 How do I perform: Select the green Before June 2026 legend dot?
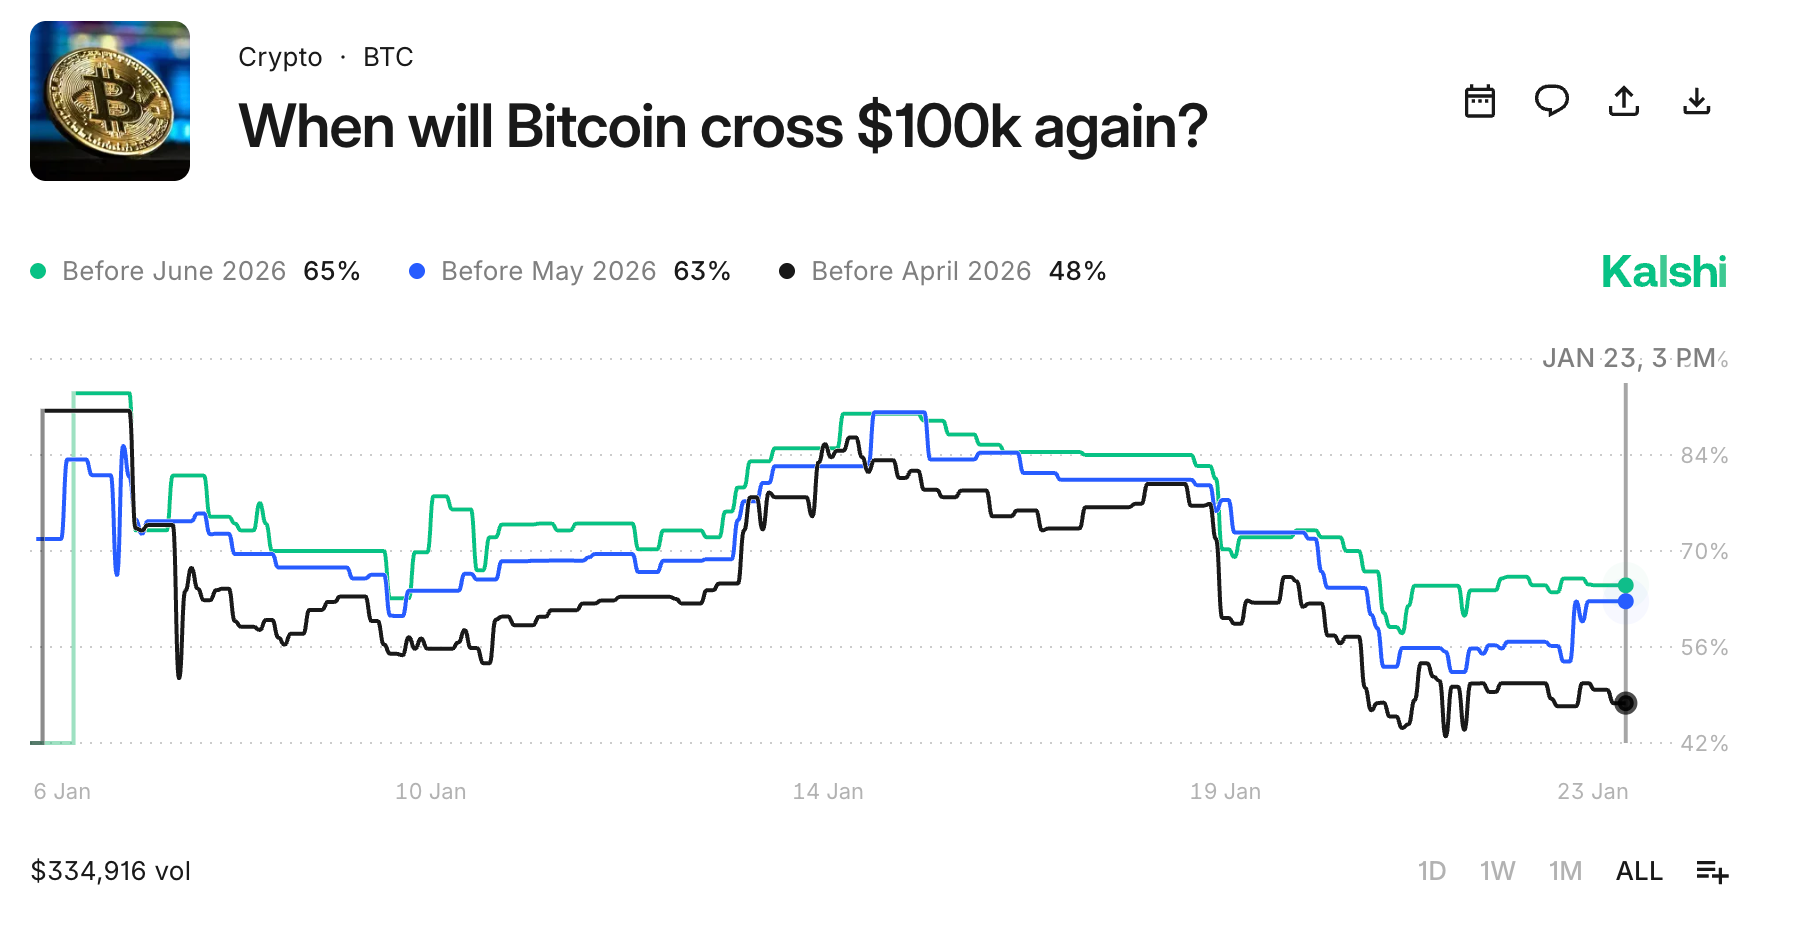(36, 270)
